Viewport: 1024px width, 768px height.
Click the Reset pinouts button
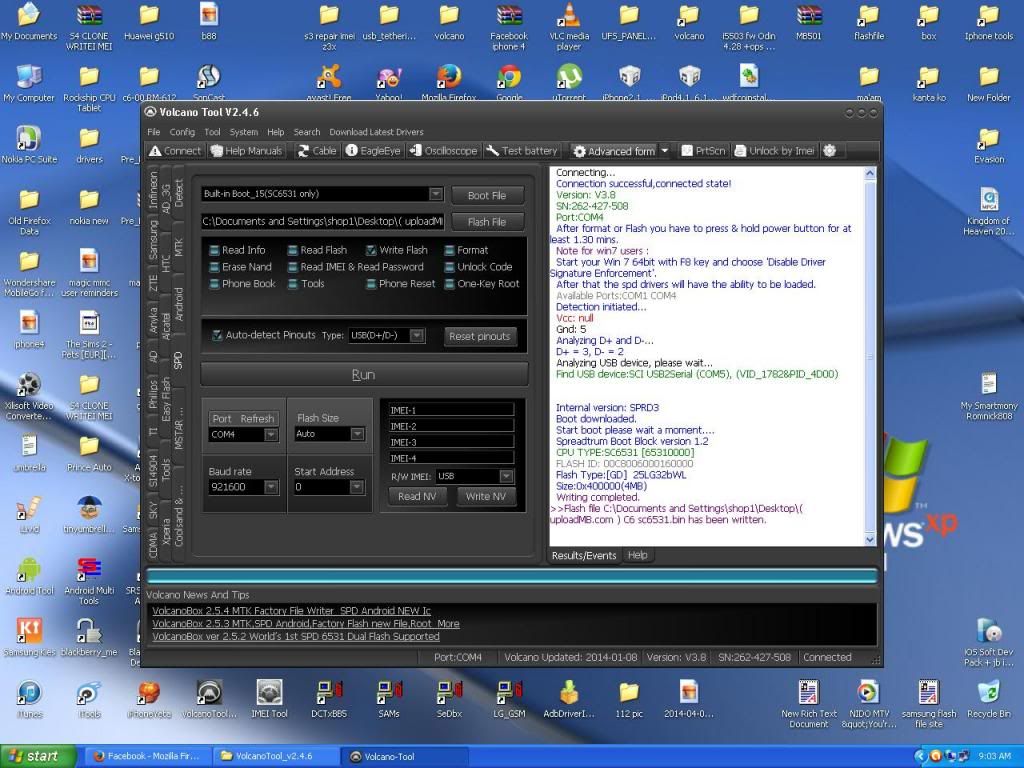point(480,336)
